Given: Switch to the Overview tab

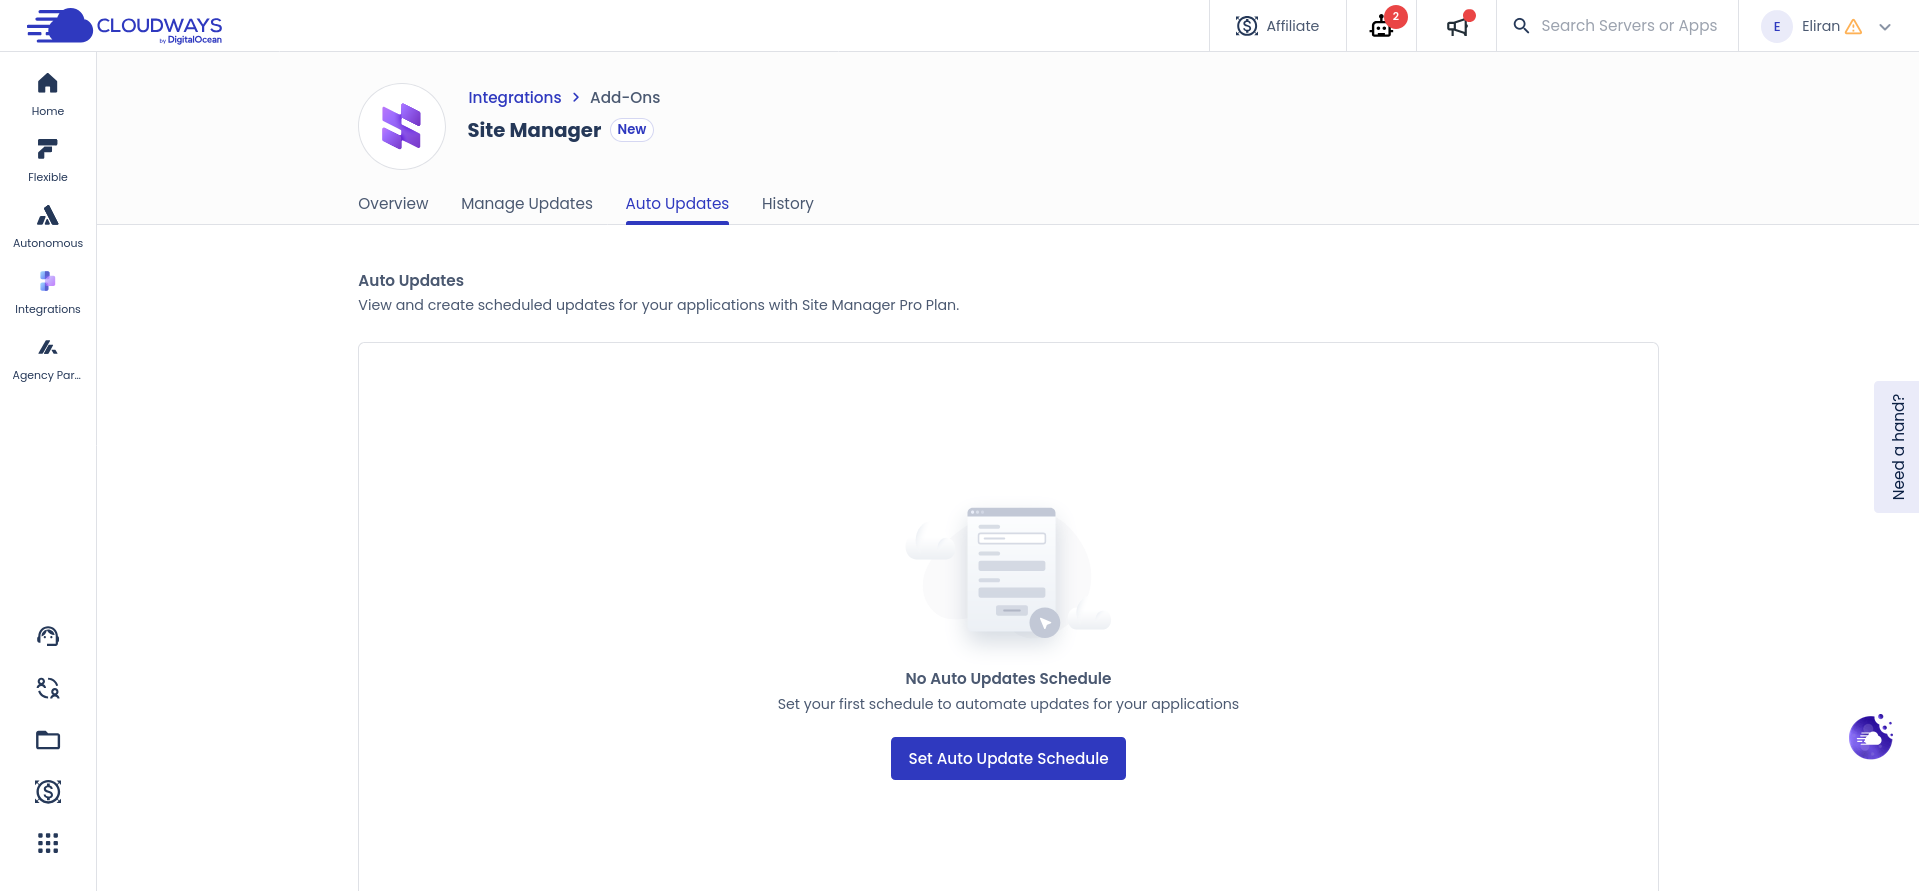Looking at the screenshot, I should (393, 203).
